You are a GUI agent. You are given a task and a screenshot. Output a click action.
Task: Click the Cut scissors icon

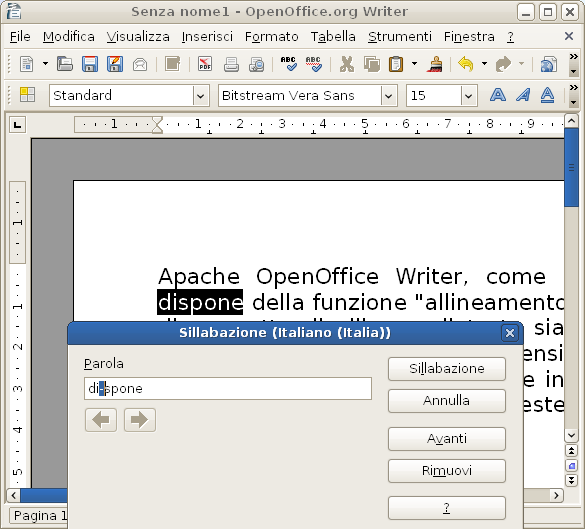[x=347, y=64]
